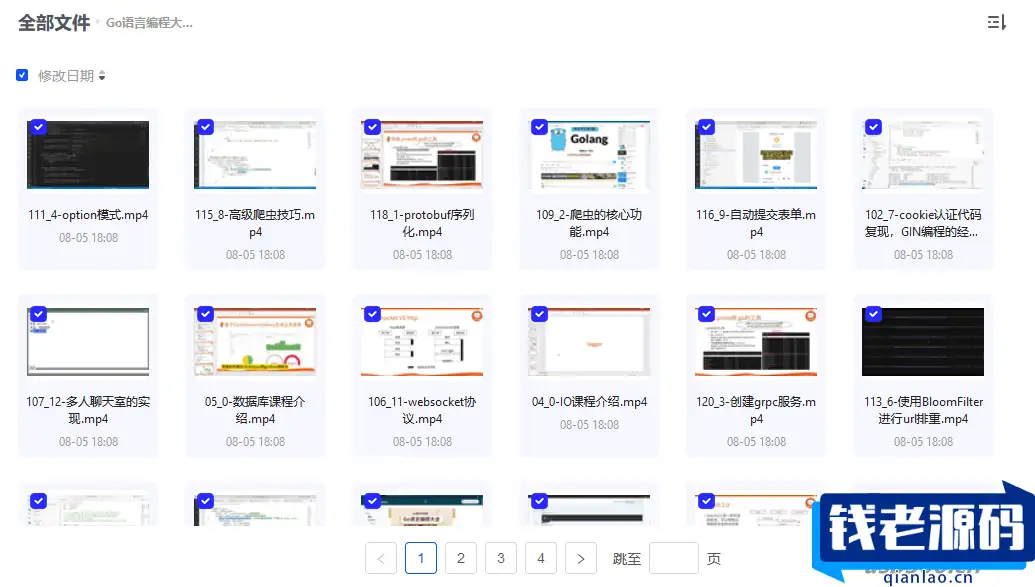Open thumbnail of 106_11-websocket协议.mp4

pos(422,341)
